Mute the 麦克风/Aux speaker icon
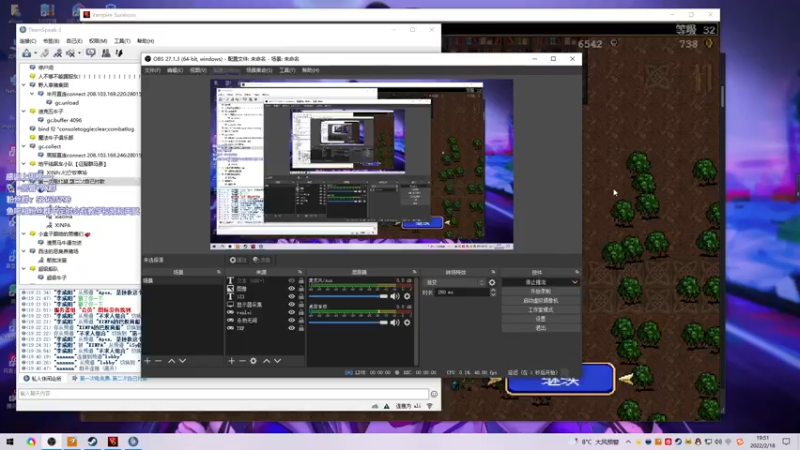Screen dimensions: 800x450 395,296
